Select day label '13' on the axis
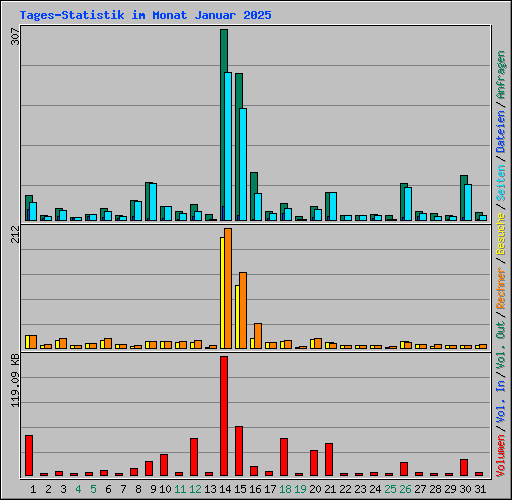Viewport: 512px width, 500px height. coord(210,489)
